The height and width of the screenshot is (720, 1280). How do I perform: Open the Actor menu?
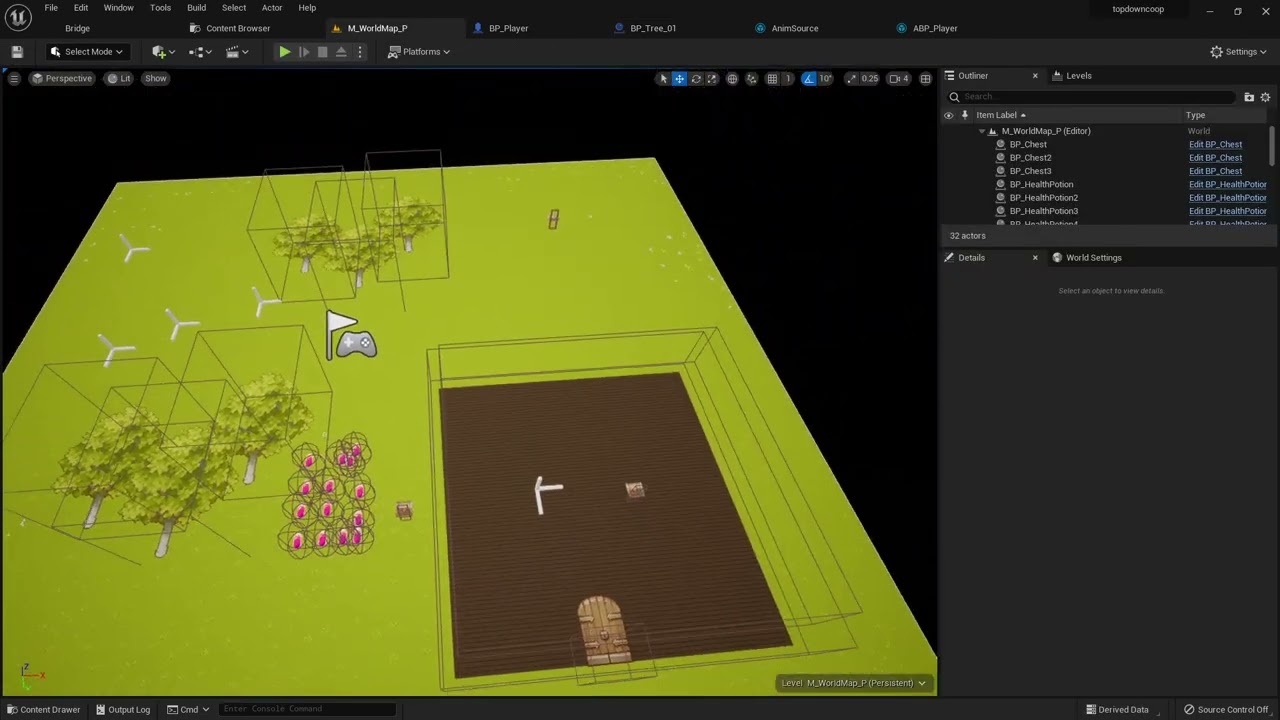click(x=272, y=8)
